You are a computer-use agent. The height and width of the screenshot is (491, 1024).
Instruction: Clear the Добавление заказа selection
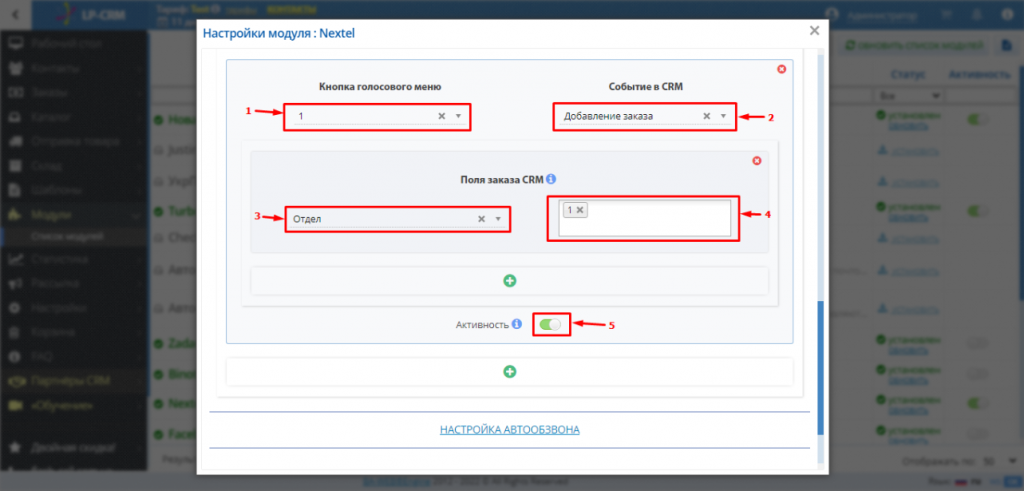pyautogui.click(x=707, y=116)
